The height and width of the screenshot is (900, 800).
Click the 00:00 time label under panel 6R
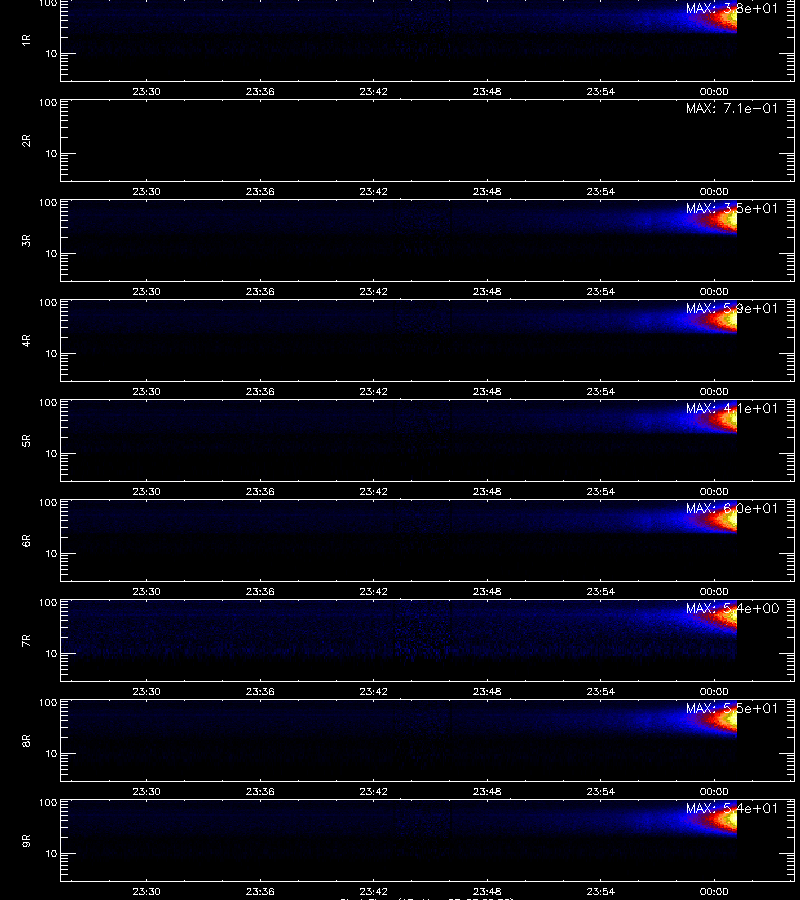tap(714, 591)
